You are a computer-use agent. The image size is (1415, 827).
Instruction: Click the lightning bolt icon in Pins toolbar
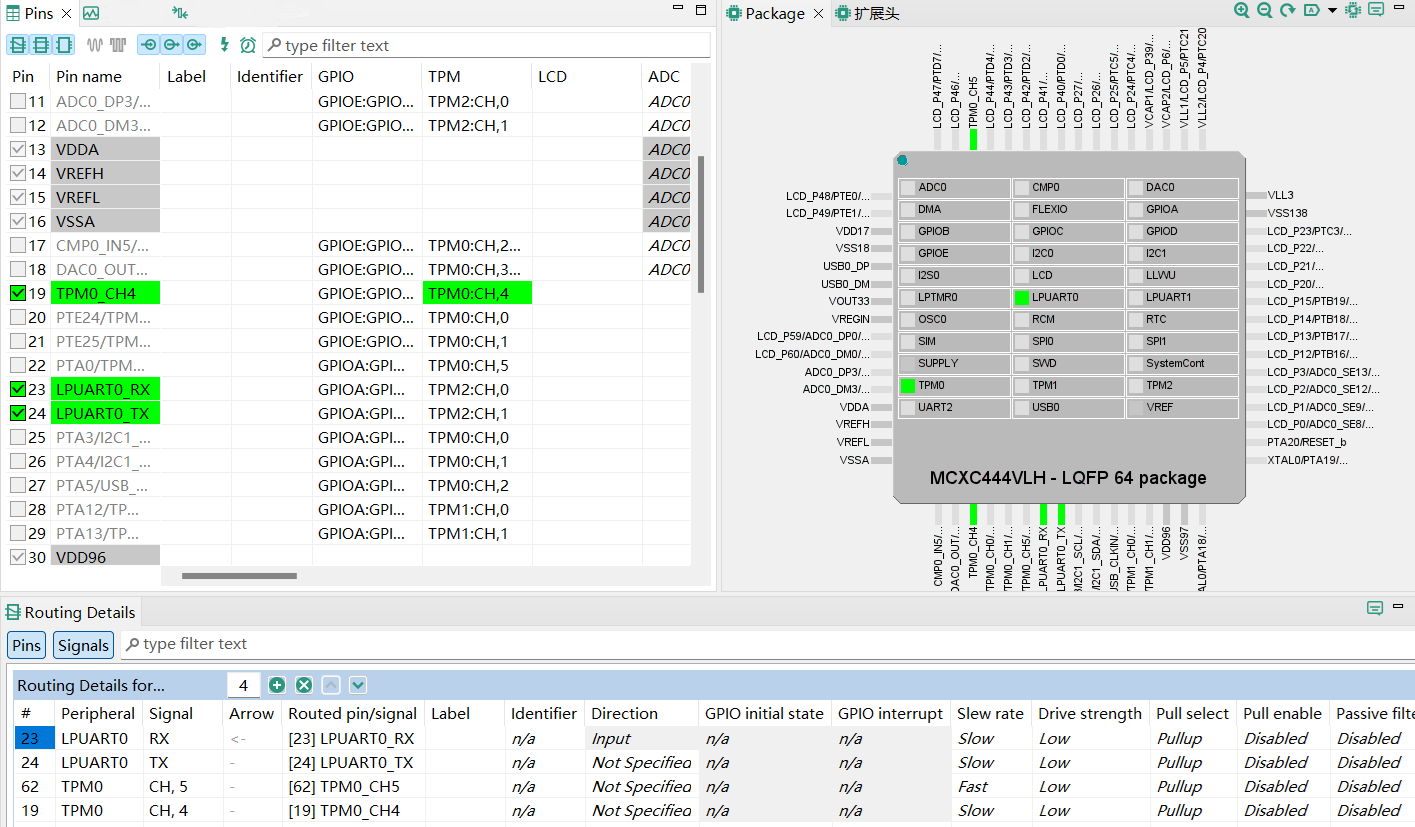click(x=224, y=45)
